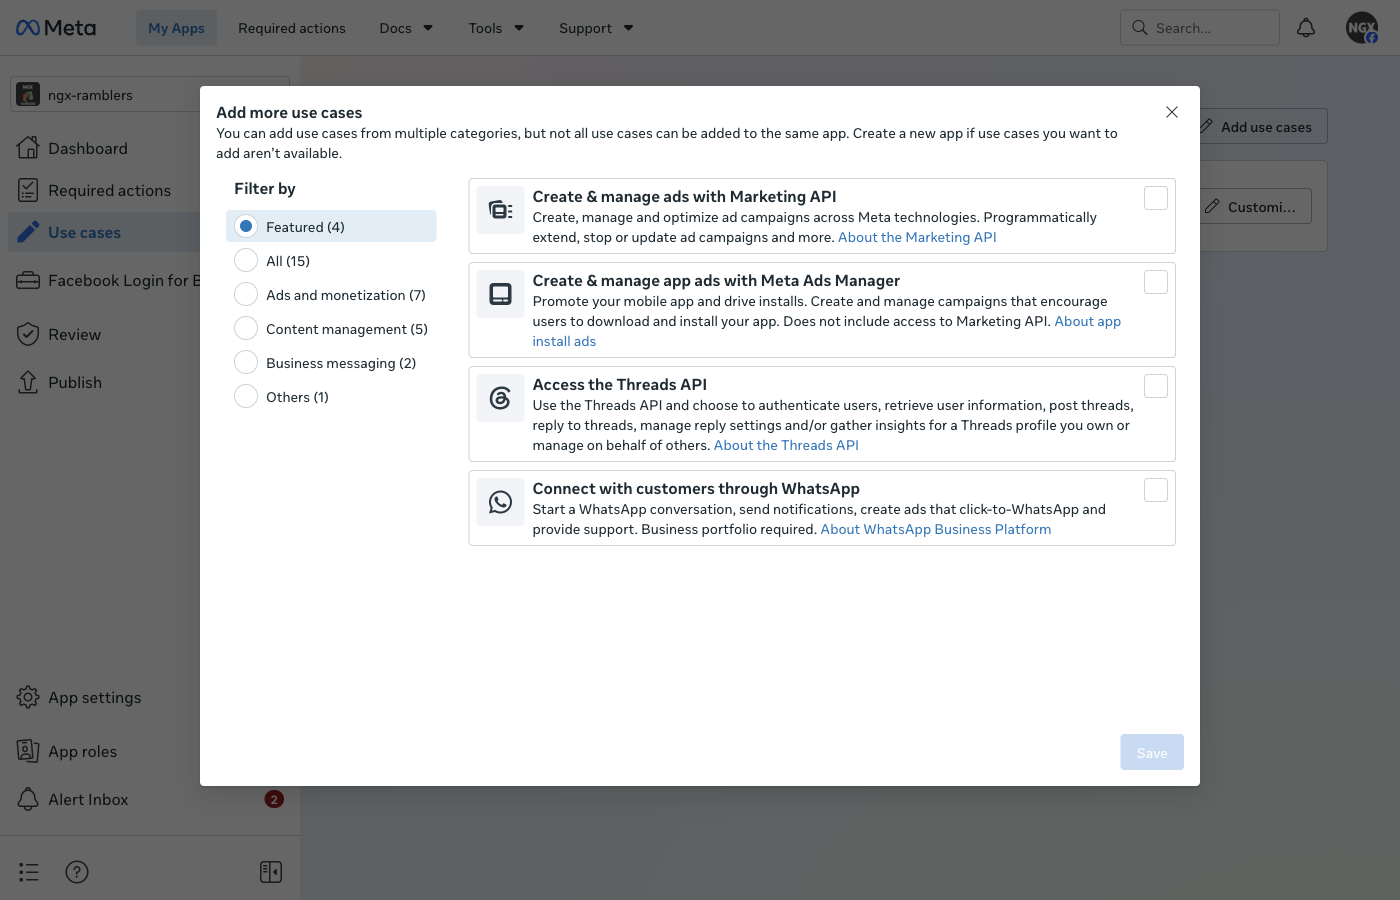Expand the Docs dropdown menu
Screen dimensions: 1400x900
point(406,28)
